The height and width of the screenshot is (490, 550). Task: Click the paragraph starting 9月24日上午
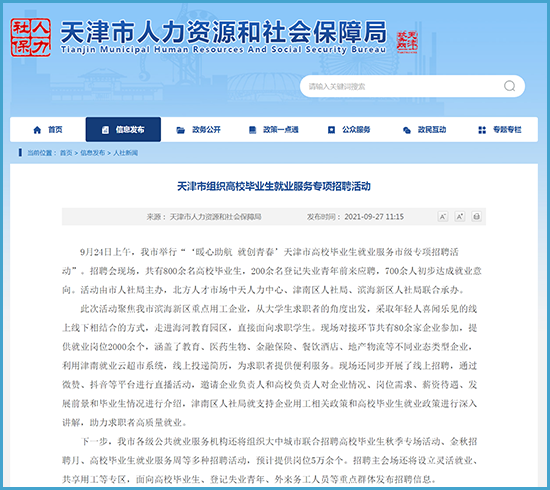point(272,271)
